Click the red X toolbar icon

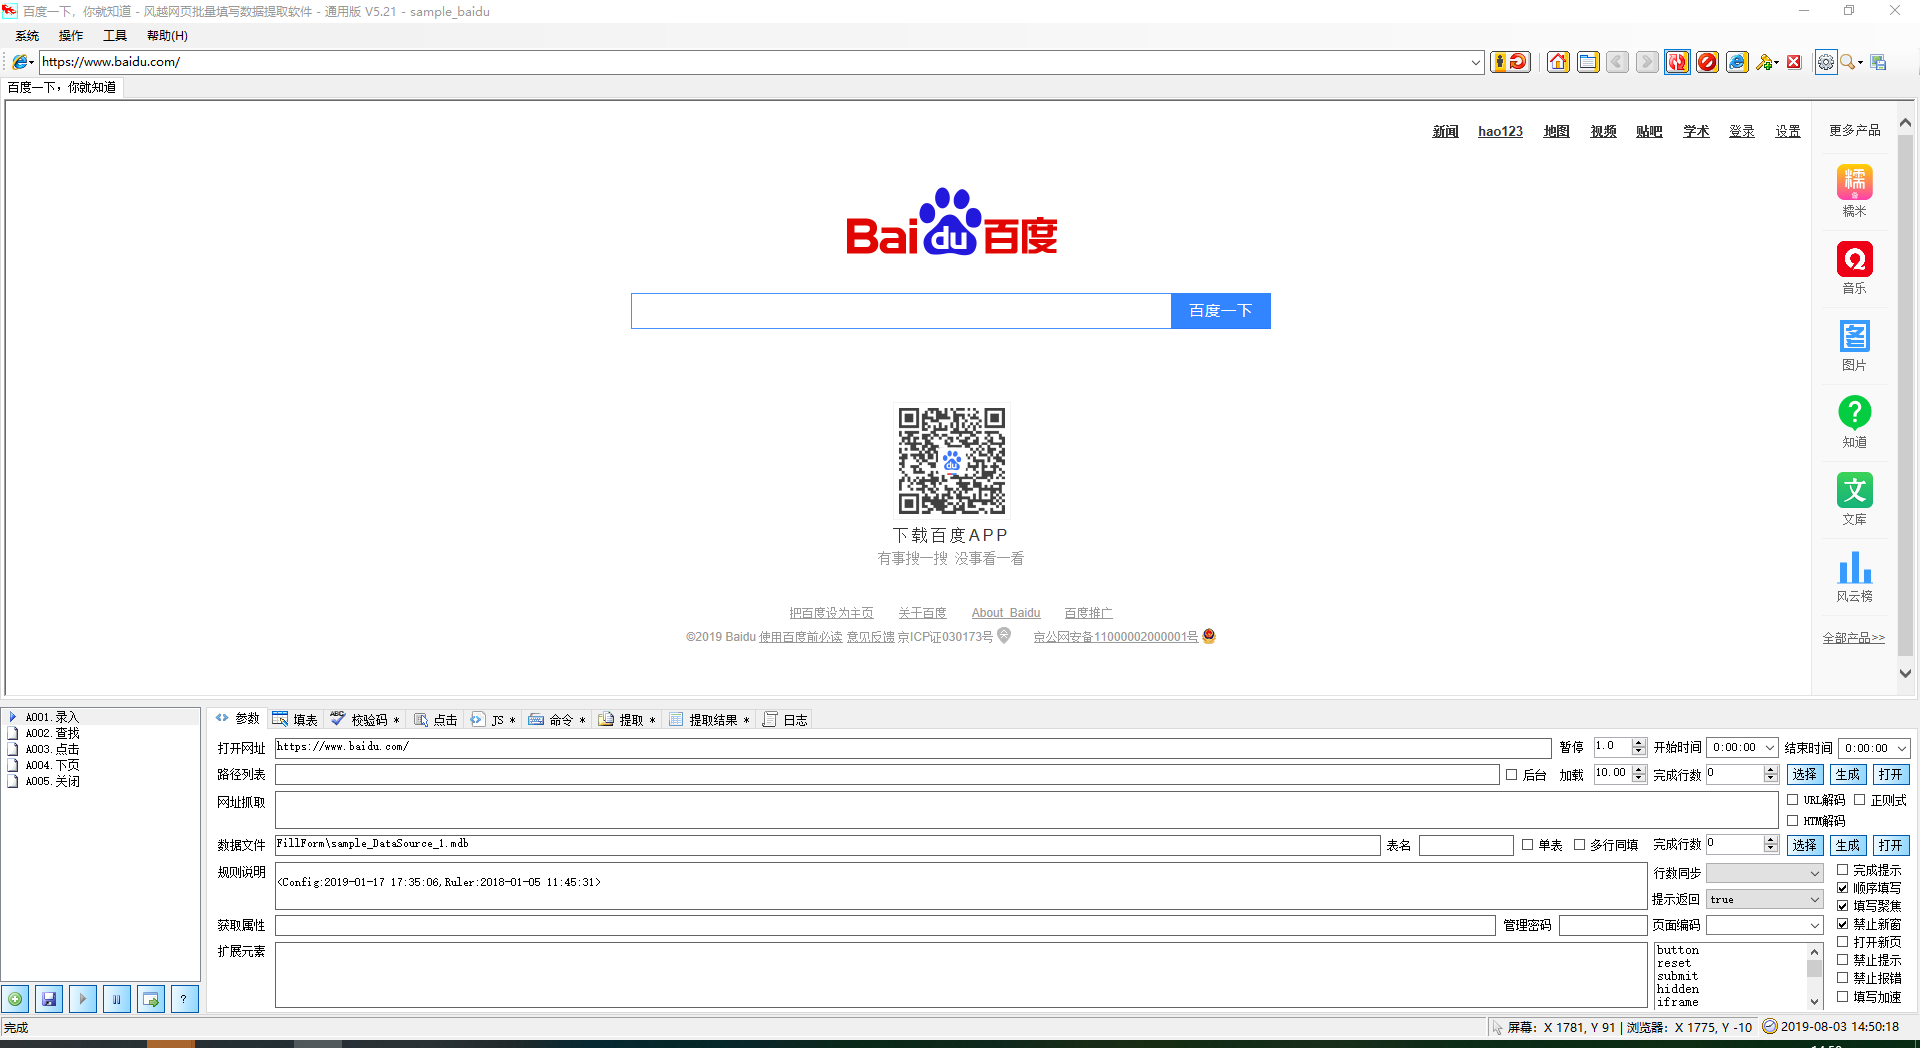pyautogui.click(x=1794, y=62)
